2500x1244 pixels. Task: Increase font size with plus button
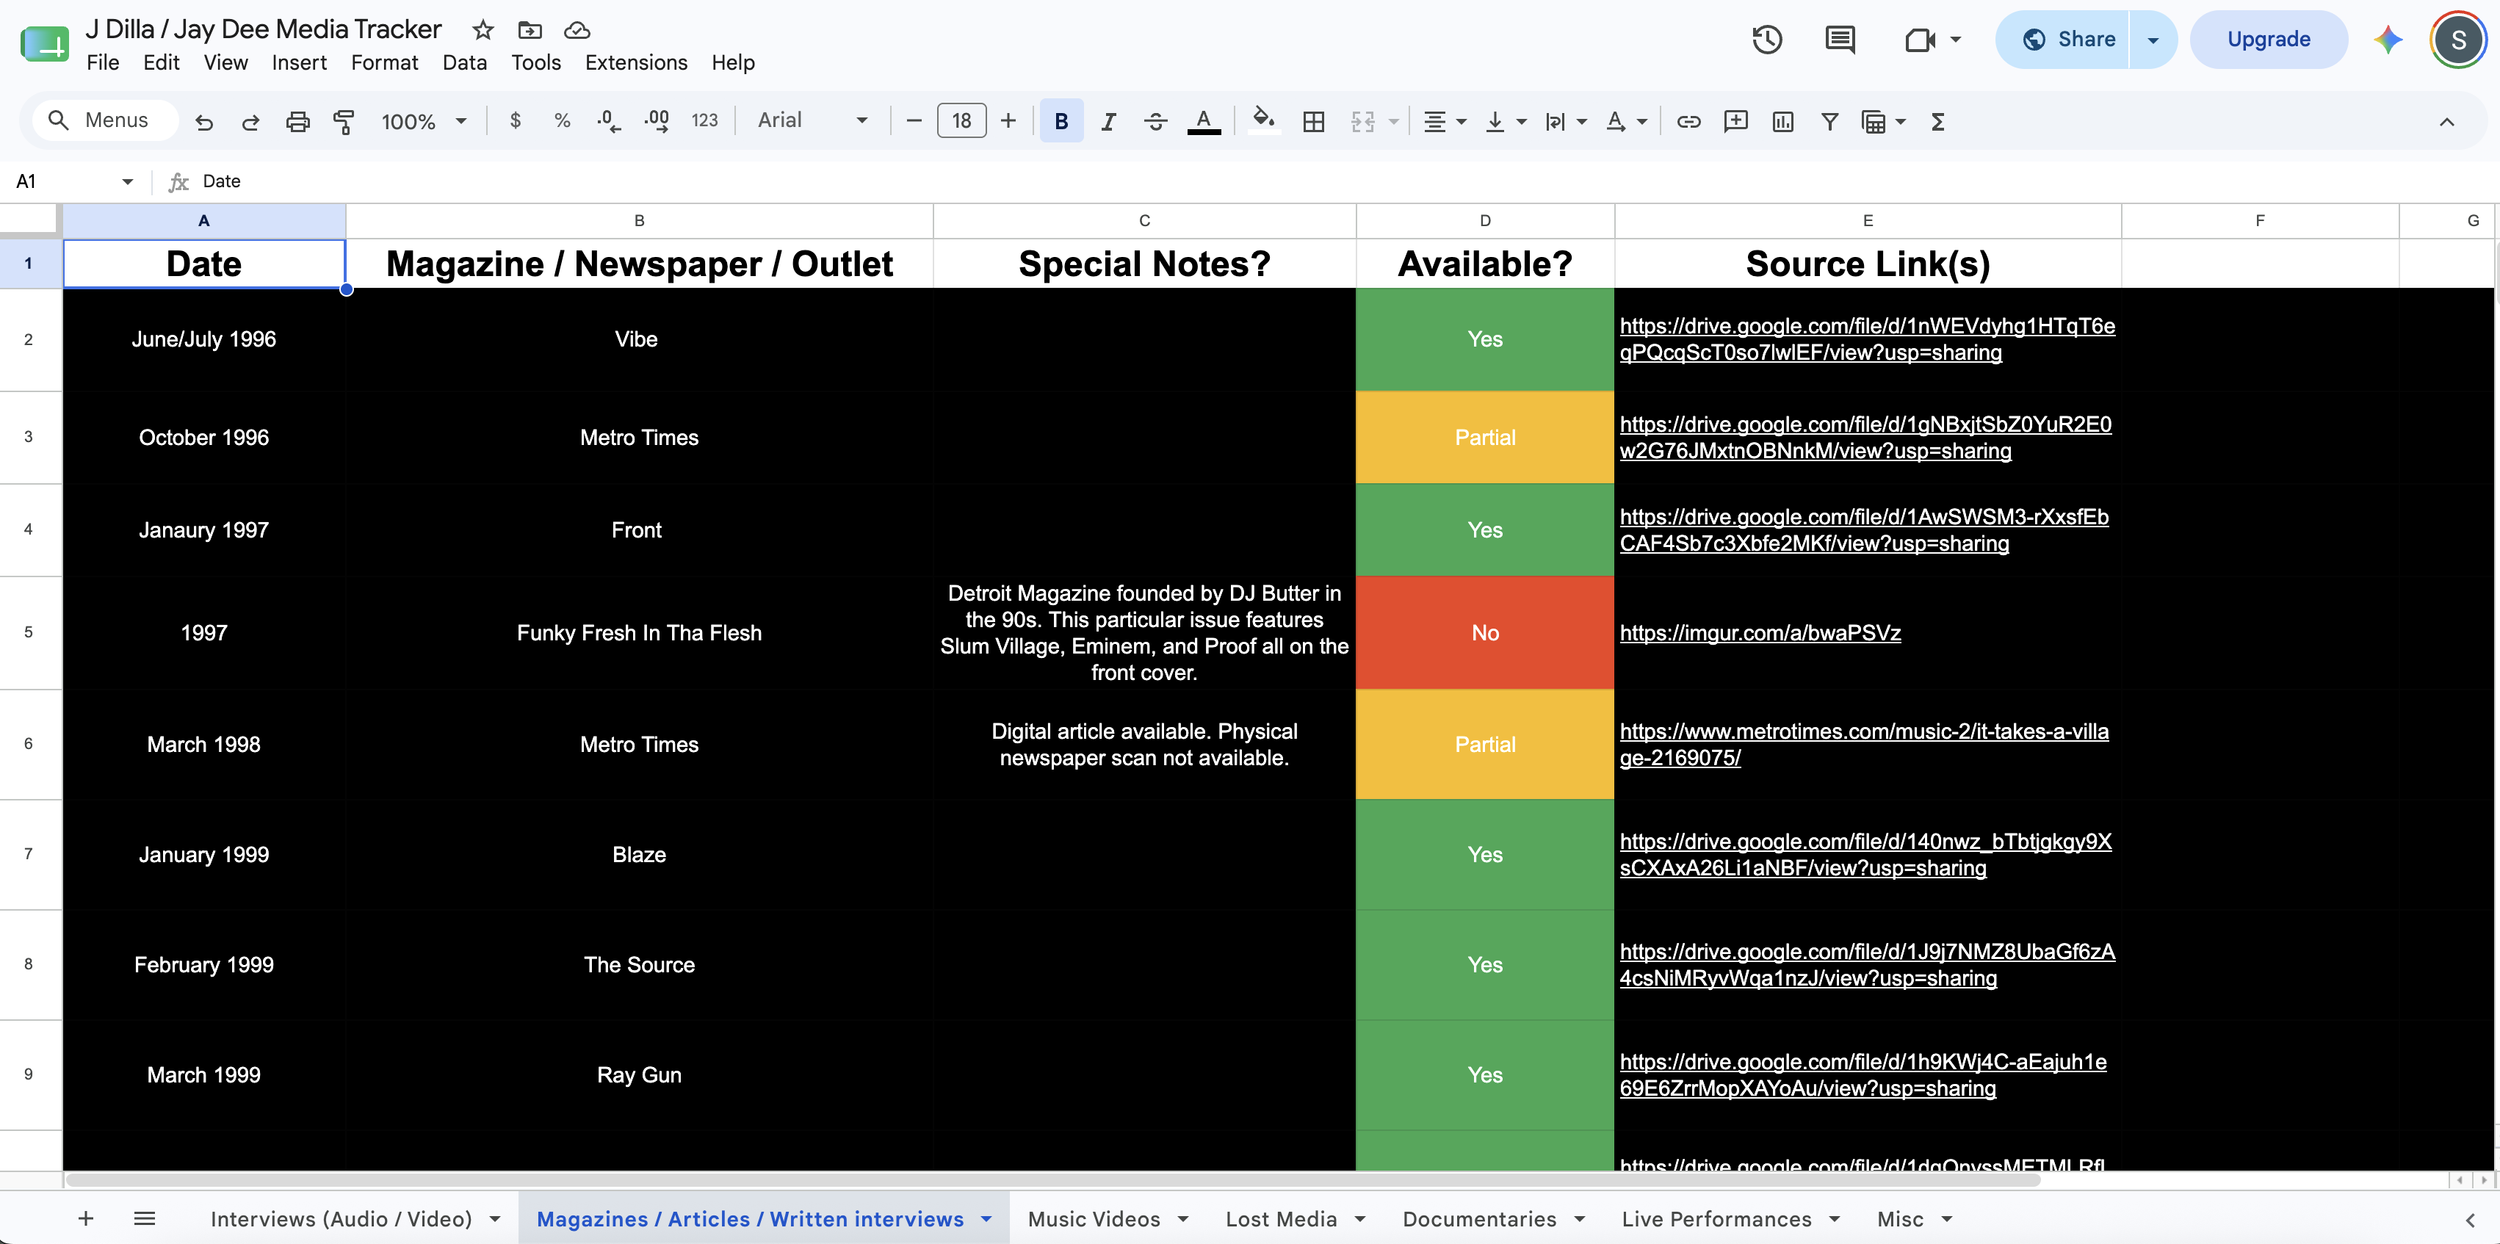(x=1008, y=121)
